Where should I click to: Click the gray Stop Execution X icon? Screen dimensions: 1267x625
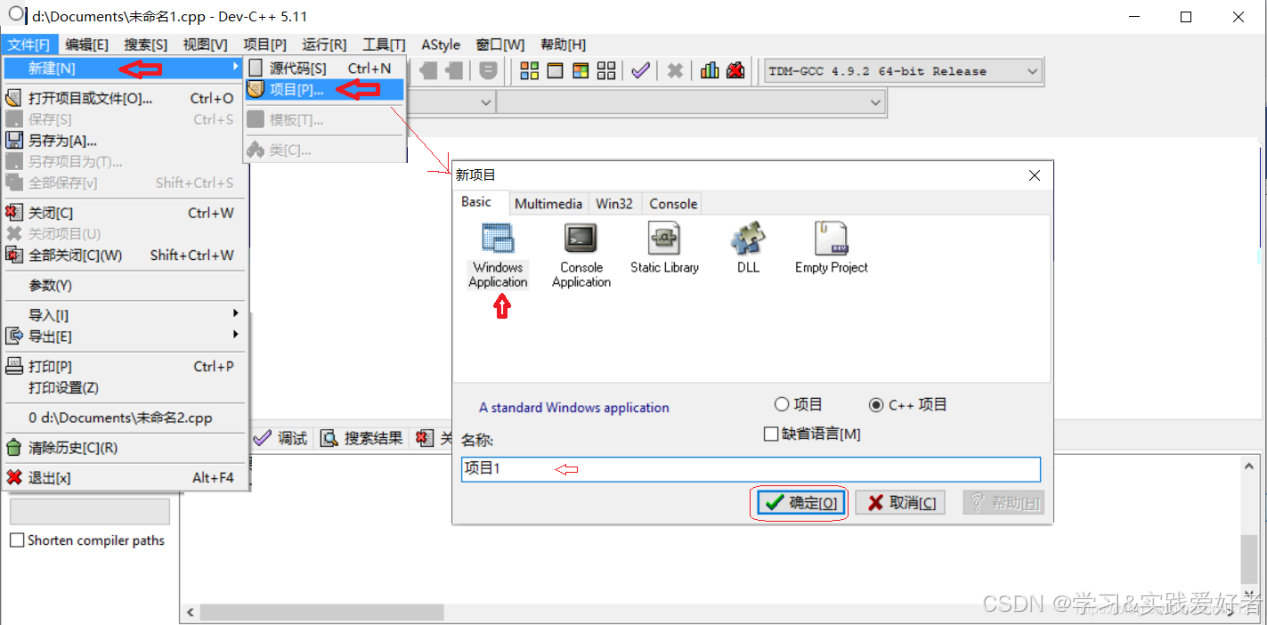pyautogui.click(x=675, y=70)
